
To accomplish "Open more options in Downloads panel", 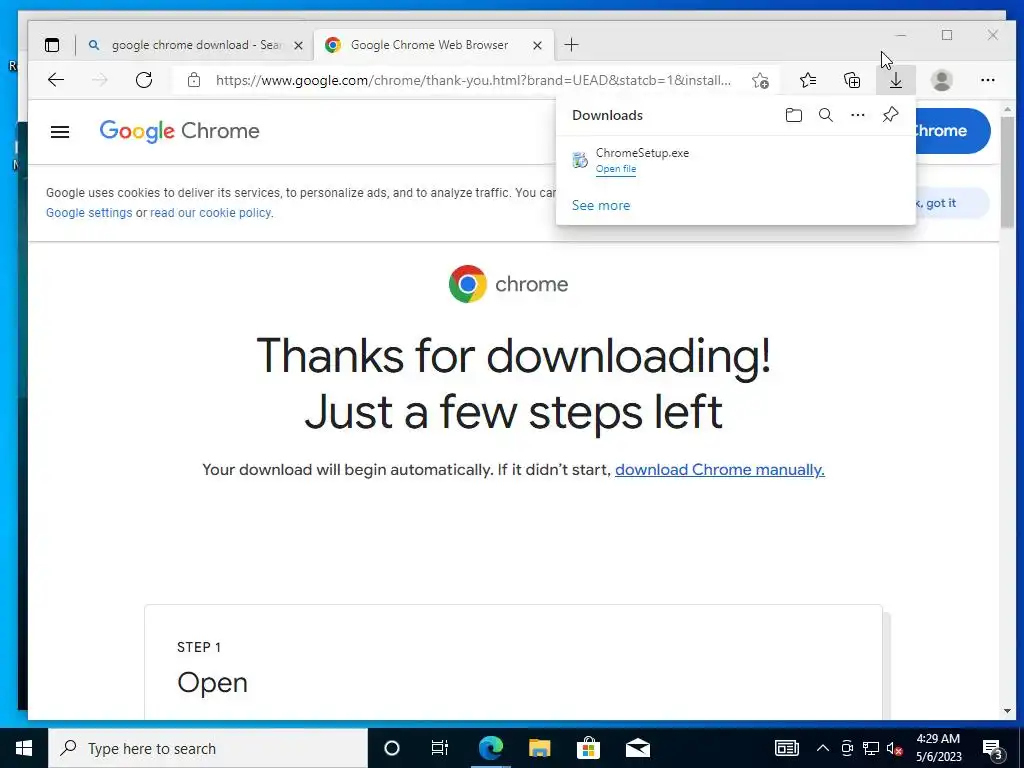I will 857,116.
